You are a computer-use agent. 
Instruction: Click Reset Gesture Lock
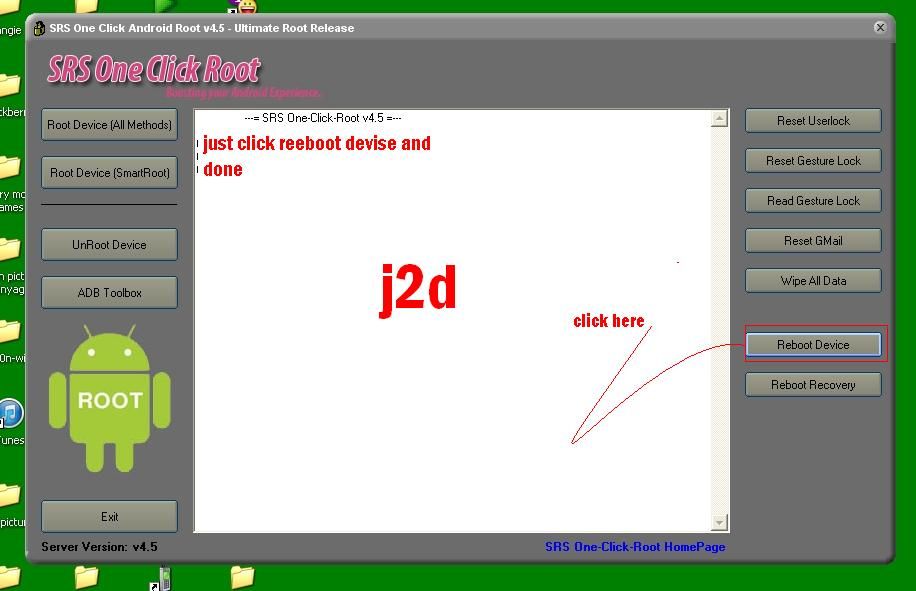(813, 161)
